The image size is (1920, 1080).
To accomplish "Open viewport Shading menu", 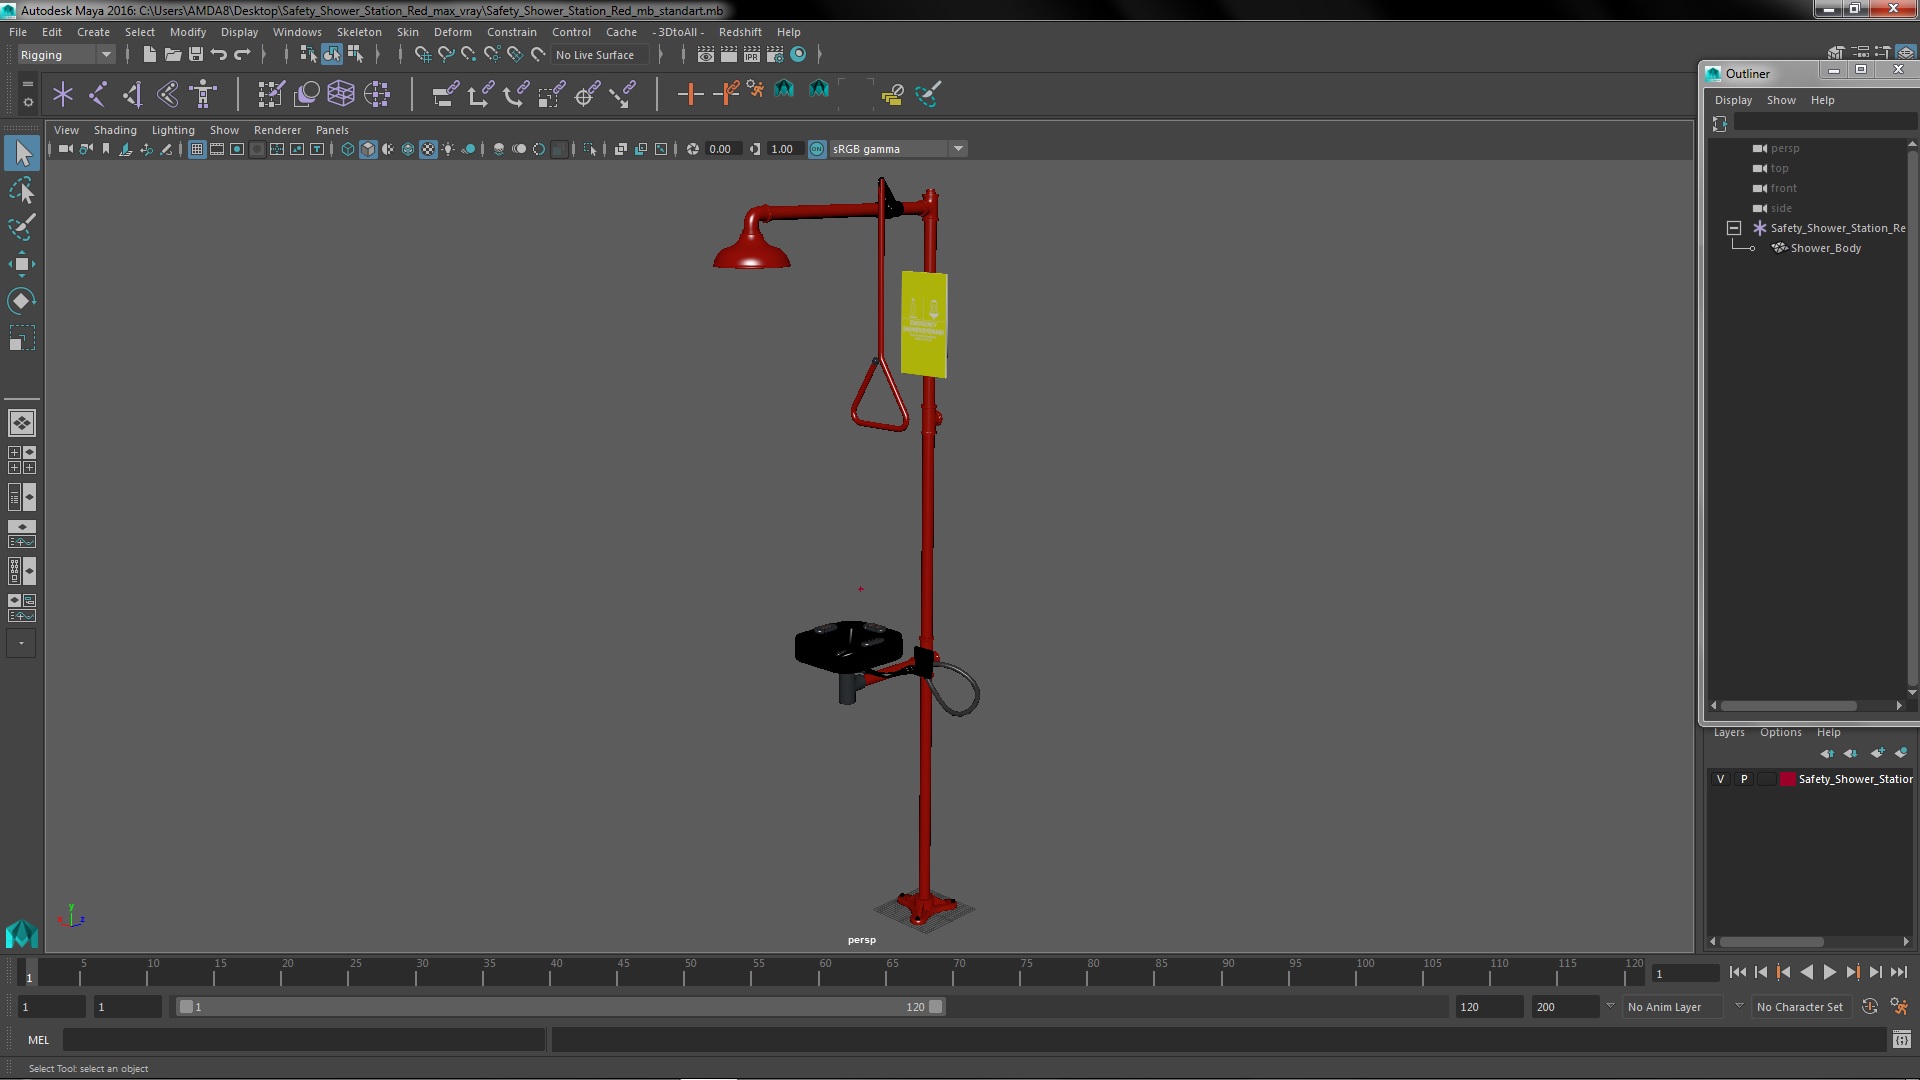I will tap(115, 130).
